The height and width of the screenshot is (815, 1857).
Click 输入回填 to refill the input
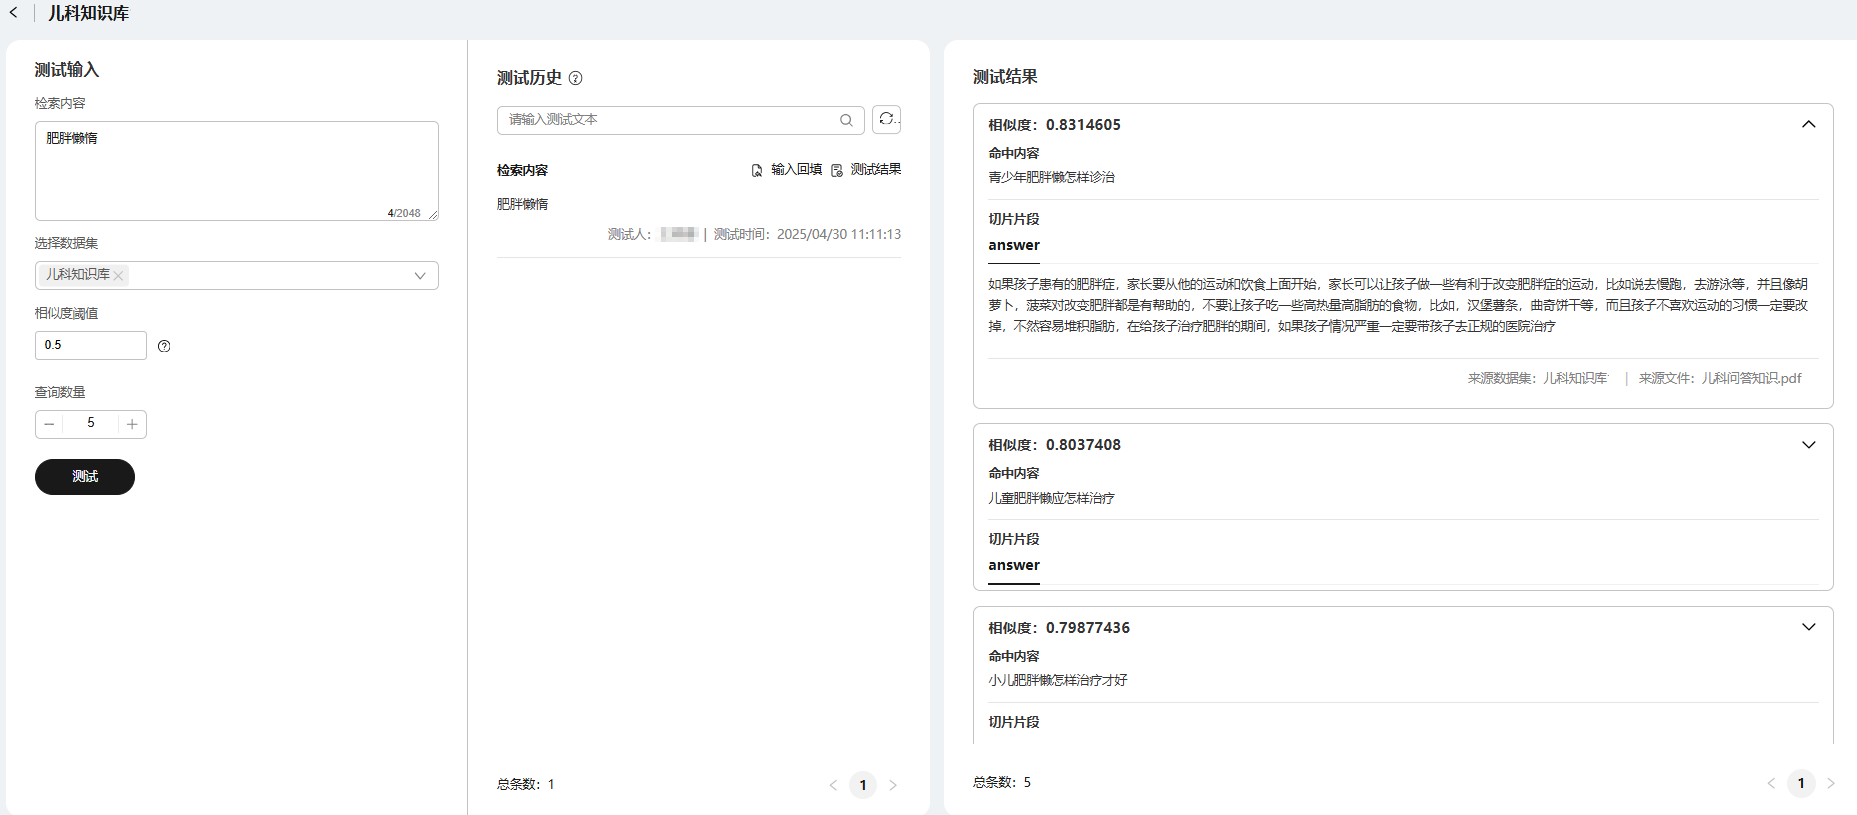[788, 170]
